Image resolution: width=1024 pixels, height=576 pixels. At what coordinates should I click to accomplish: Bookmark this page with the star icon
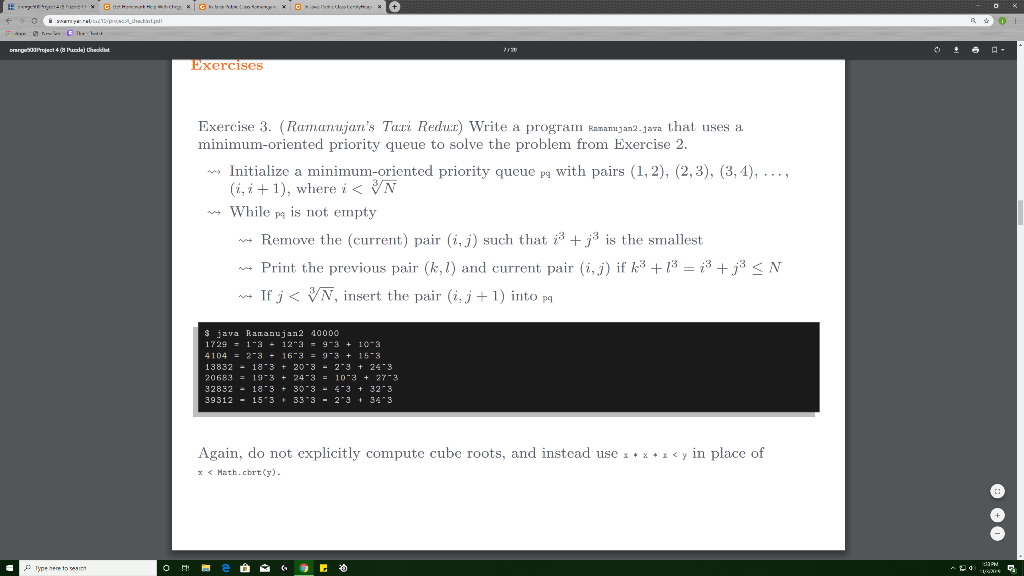point(986,21)
